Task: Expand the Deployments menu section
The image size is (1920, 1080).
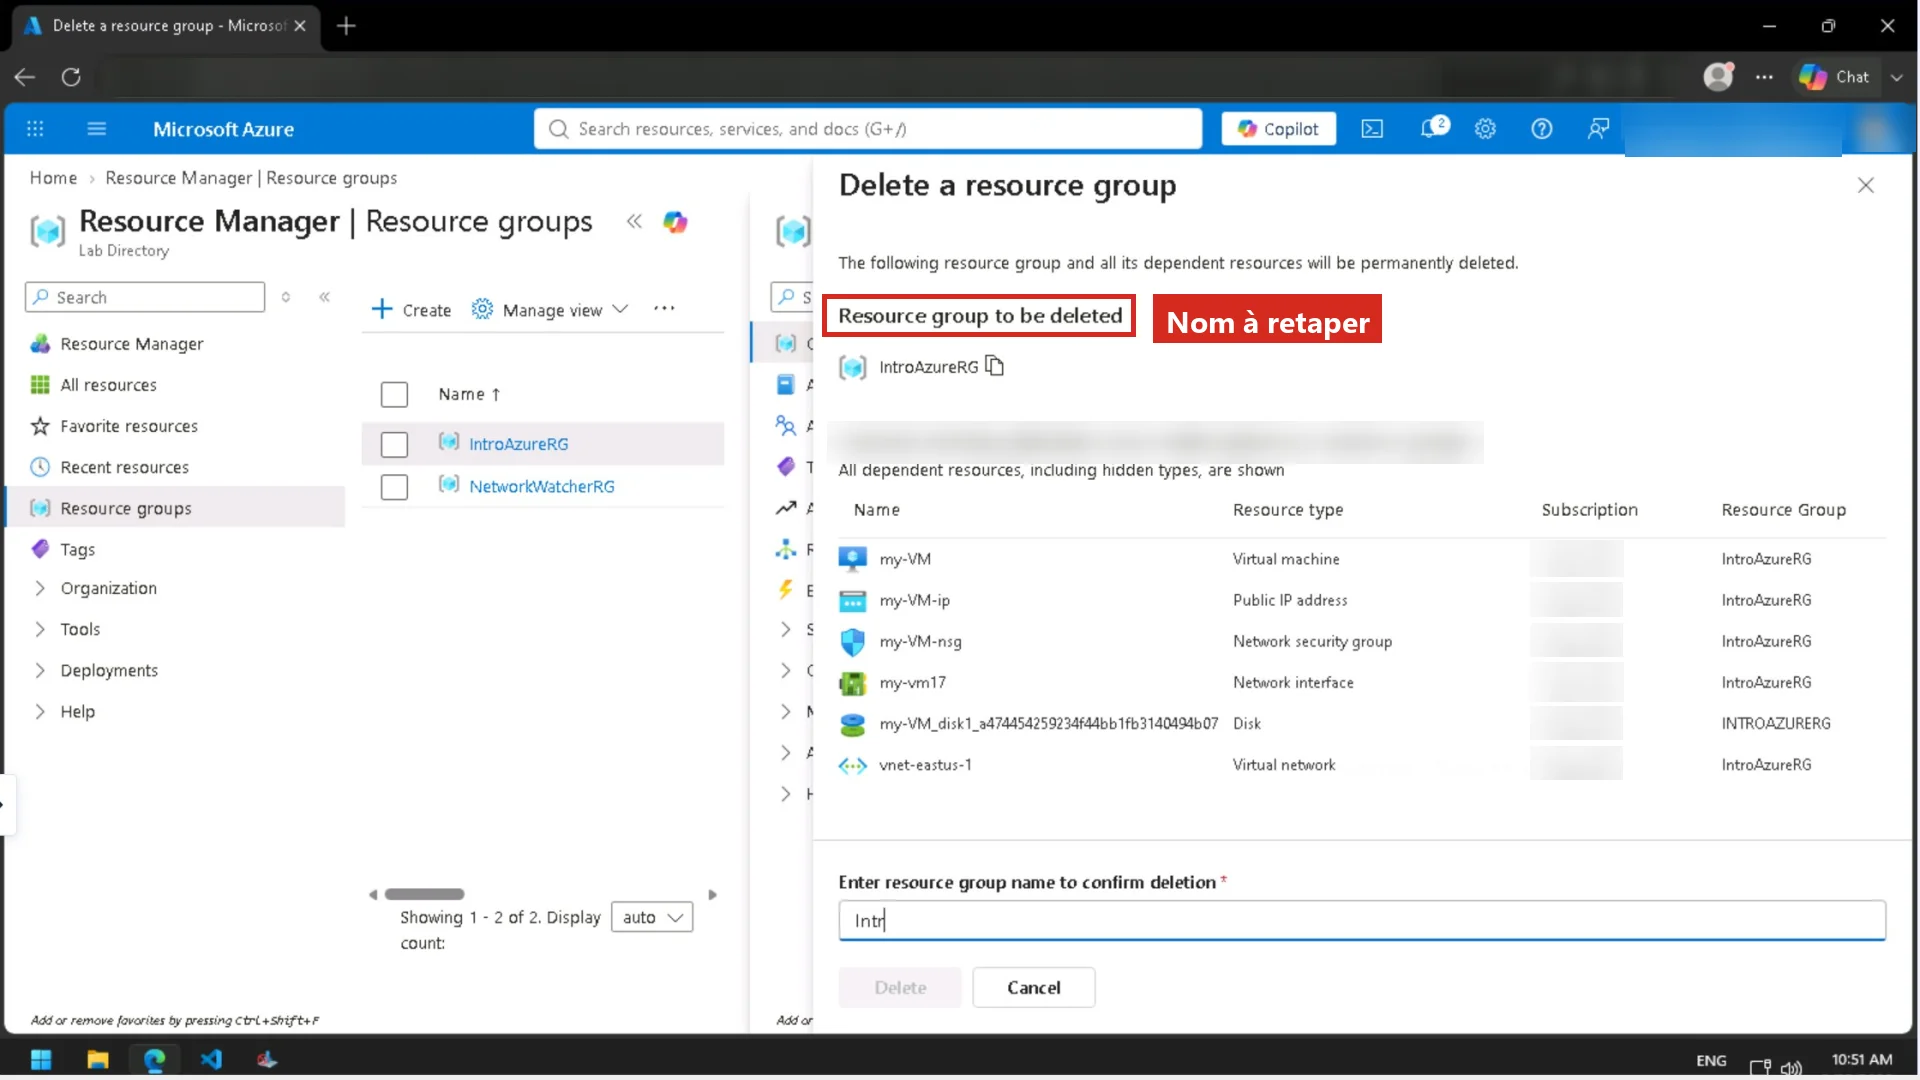Action: pos(40,670)
